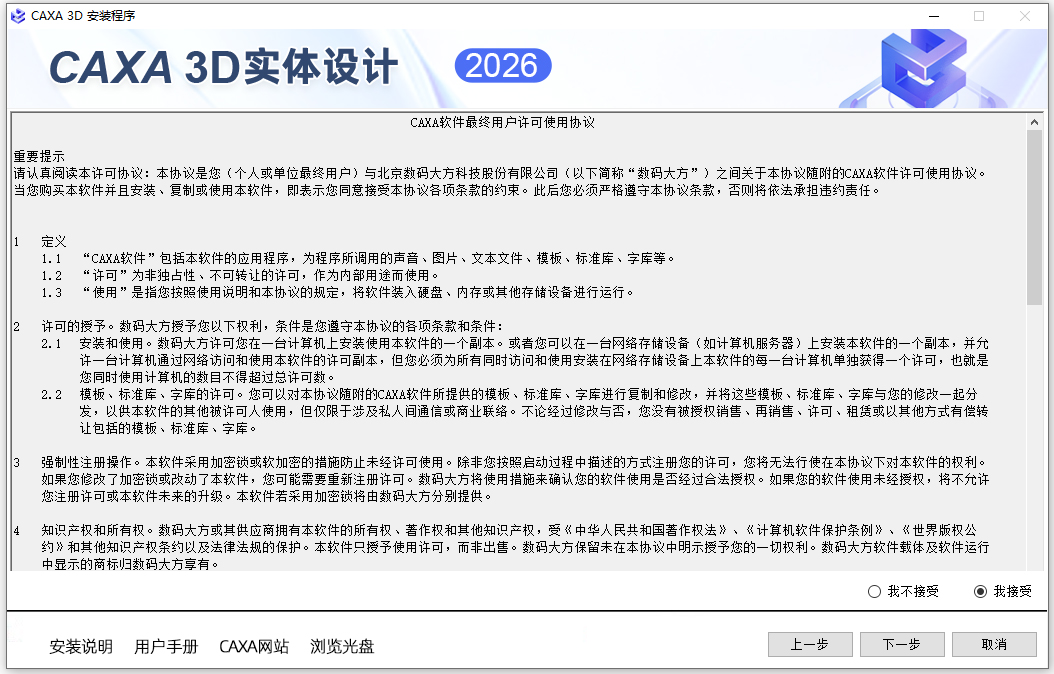
Task: Click section 3 强制性注册操作 text
Action: [x=515, y=479]
